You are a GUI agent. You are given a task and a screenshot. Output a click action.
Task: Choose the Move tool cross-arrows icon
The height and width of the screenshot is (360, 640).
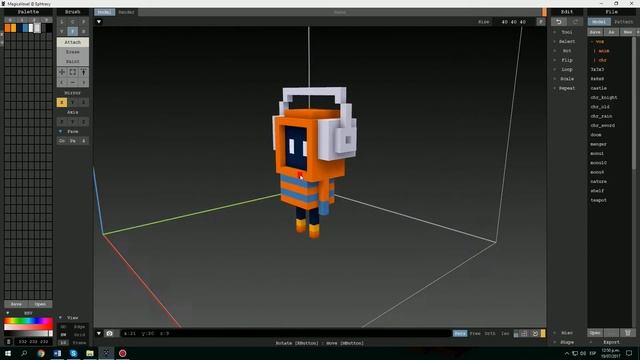point(62,72)
